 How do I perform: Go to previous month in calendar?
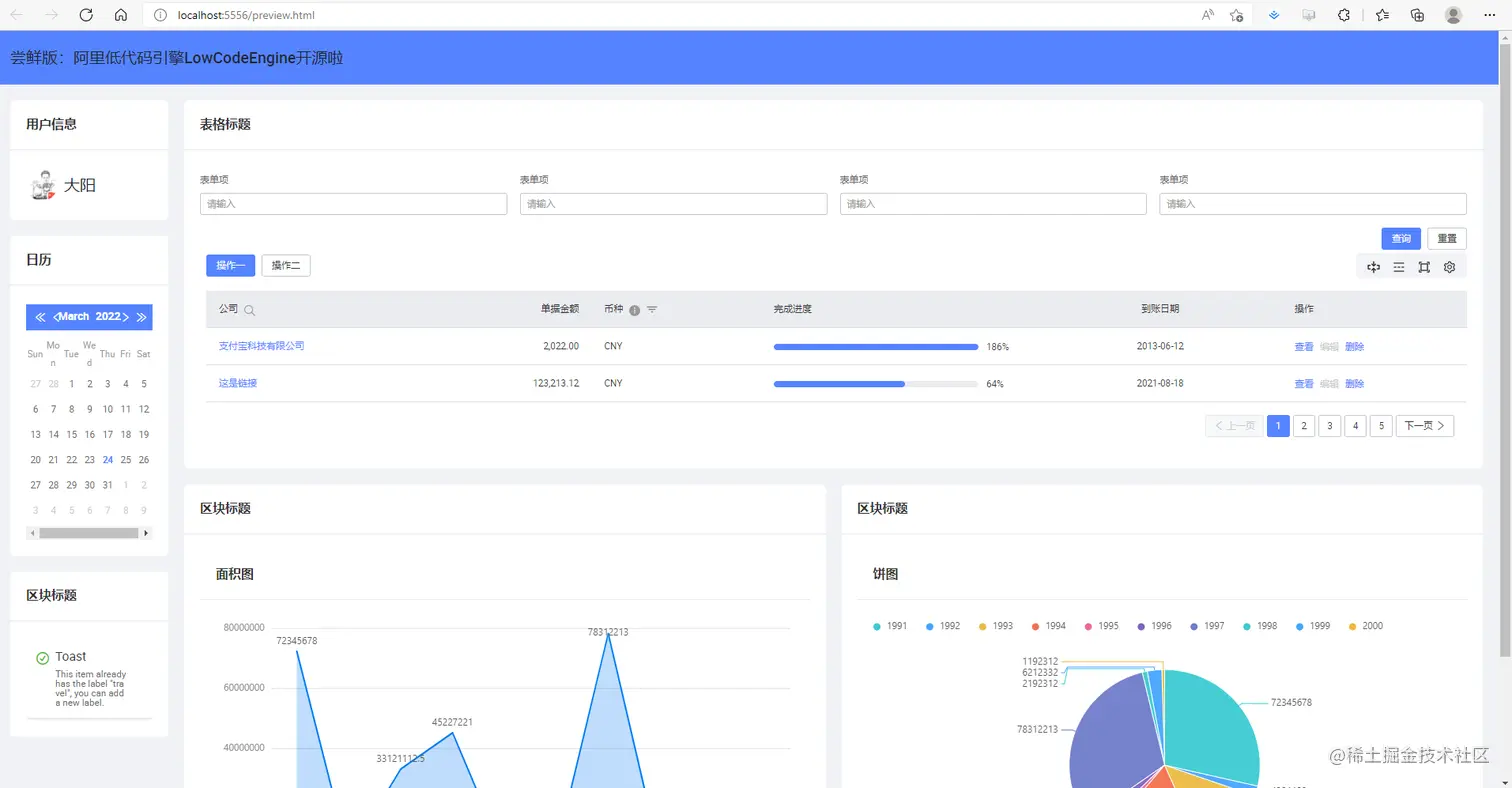point(56,317)
